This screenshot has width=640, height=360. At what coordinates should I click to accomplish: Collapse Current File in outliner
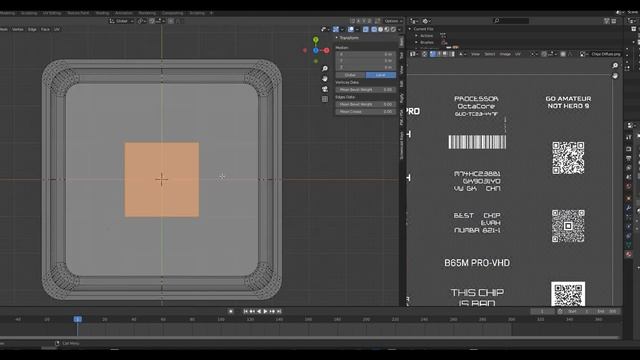point(410,29)
